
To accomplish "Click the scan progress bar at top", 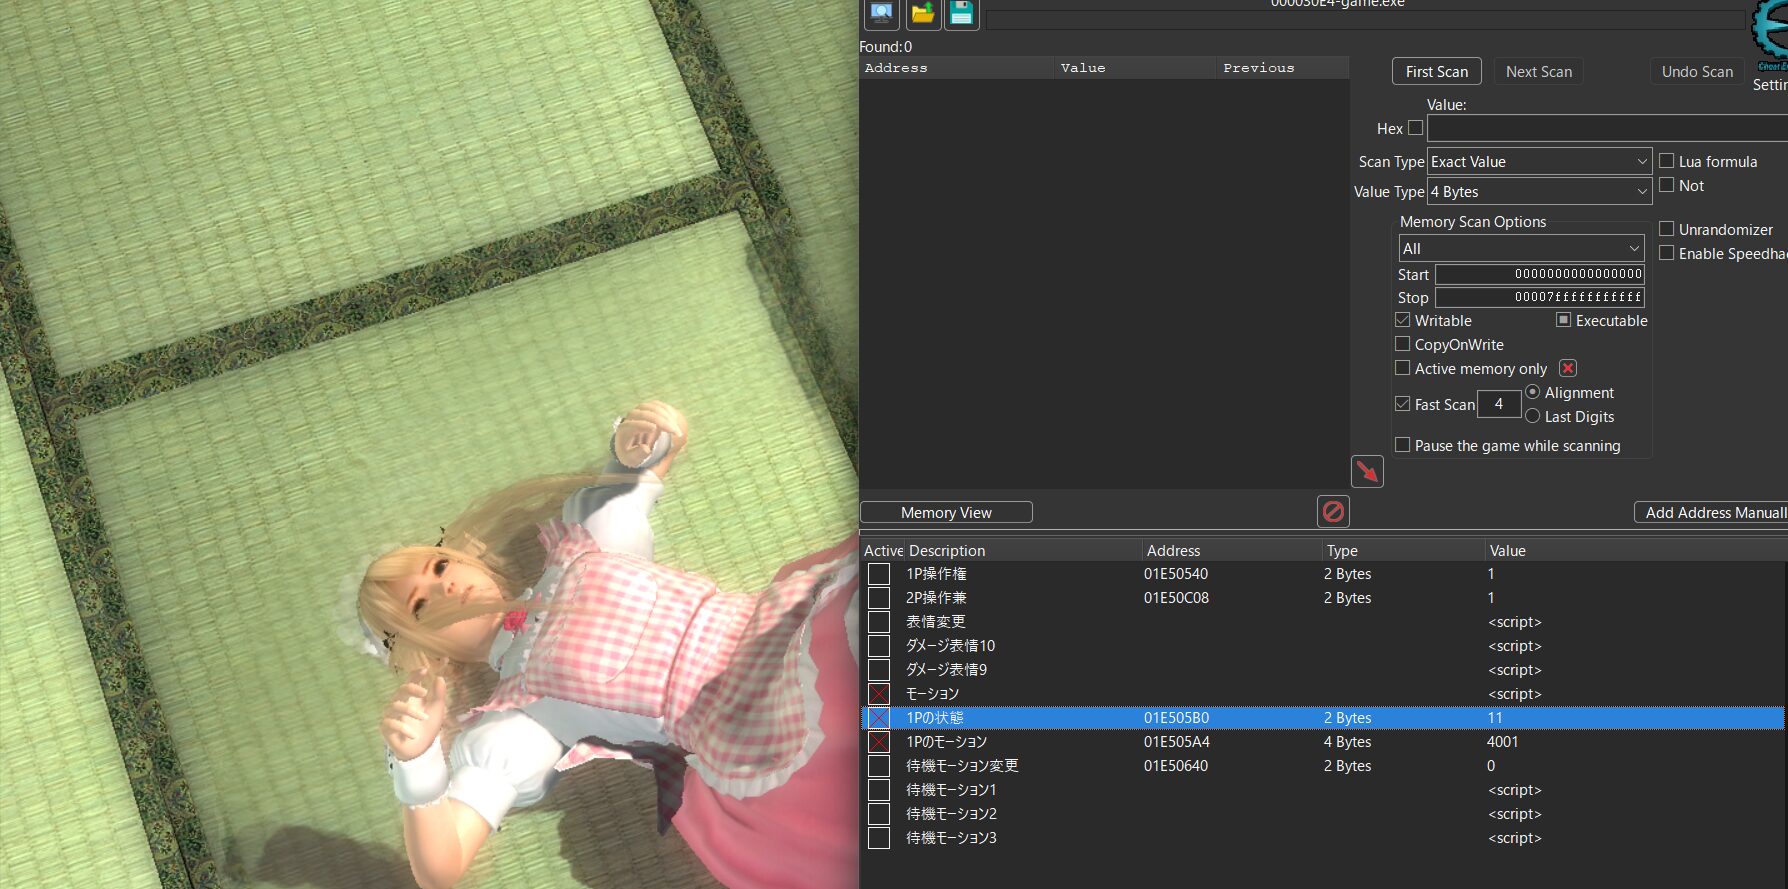I will pyautogui.click(x=1365, y=20).
